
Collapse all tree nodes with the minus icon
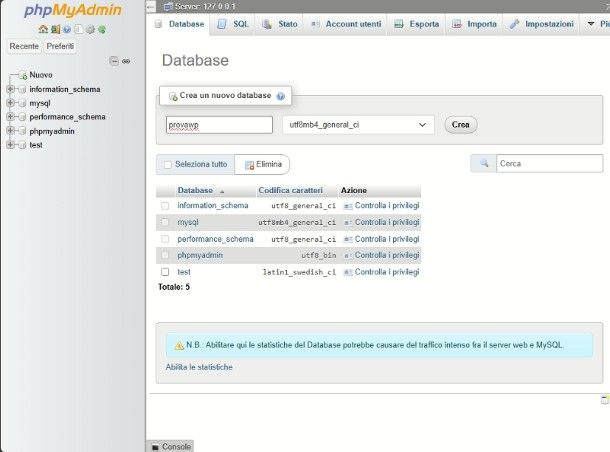(114, 61)
